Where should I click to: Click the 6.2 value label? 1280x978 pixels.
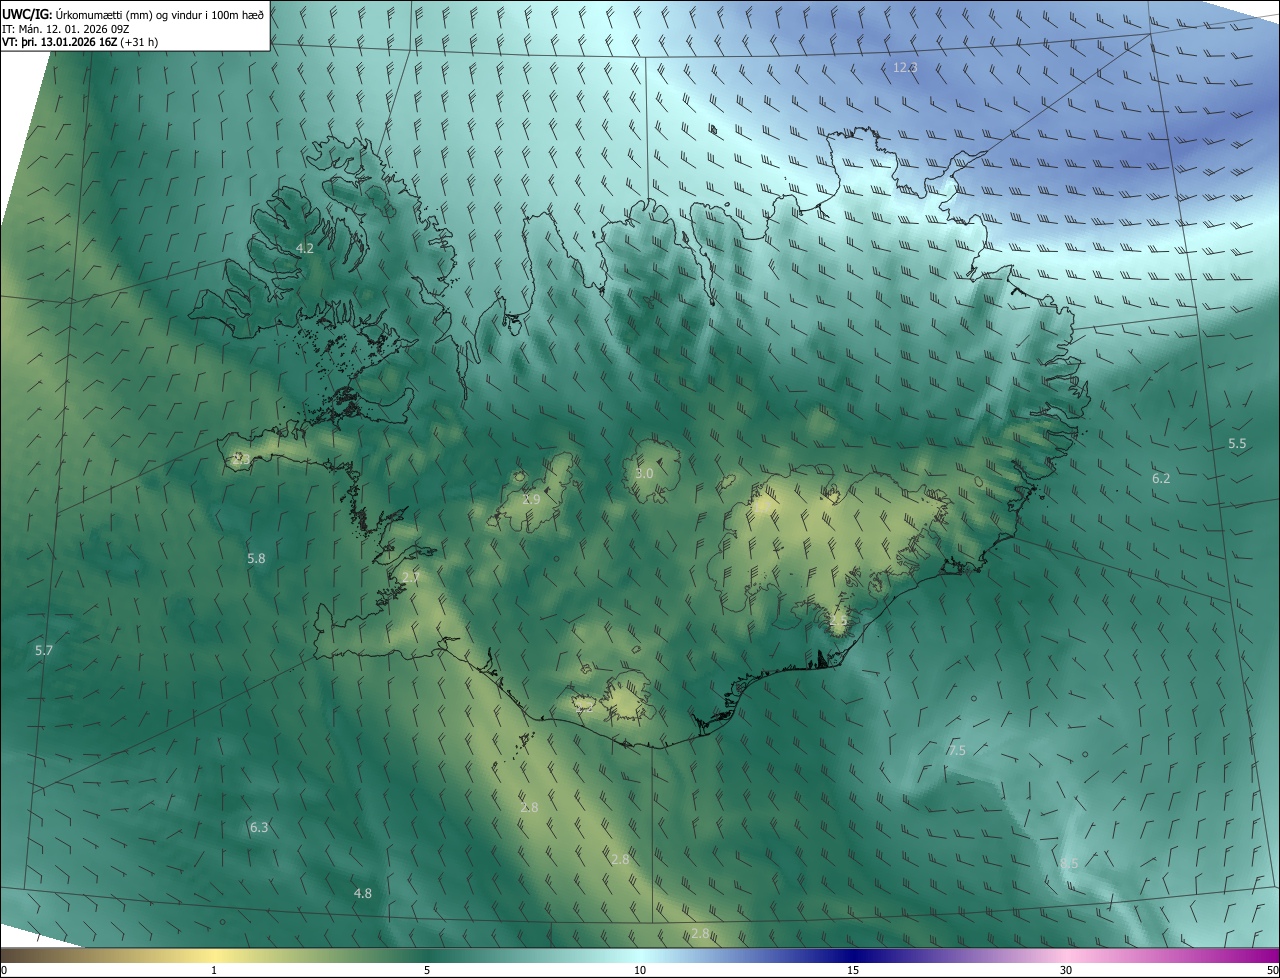tap(1161, 479)
